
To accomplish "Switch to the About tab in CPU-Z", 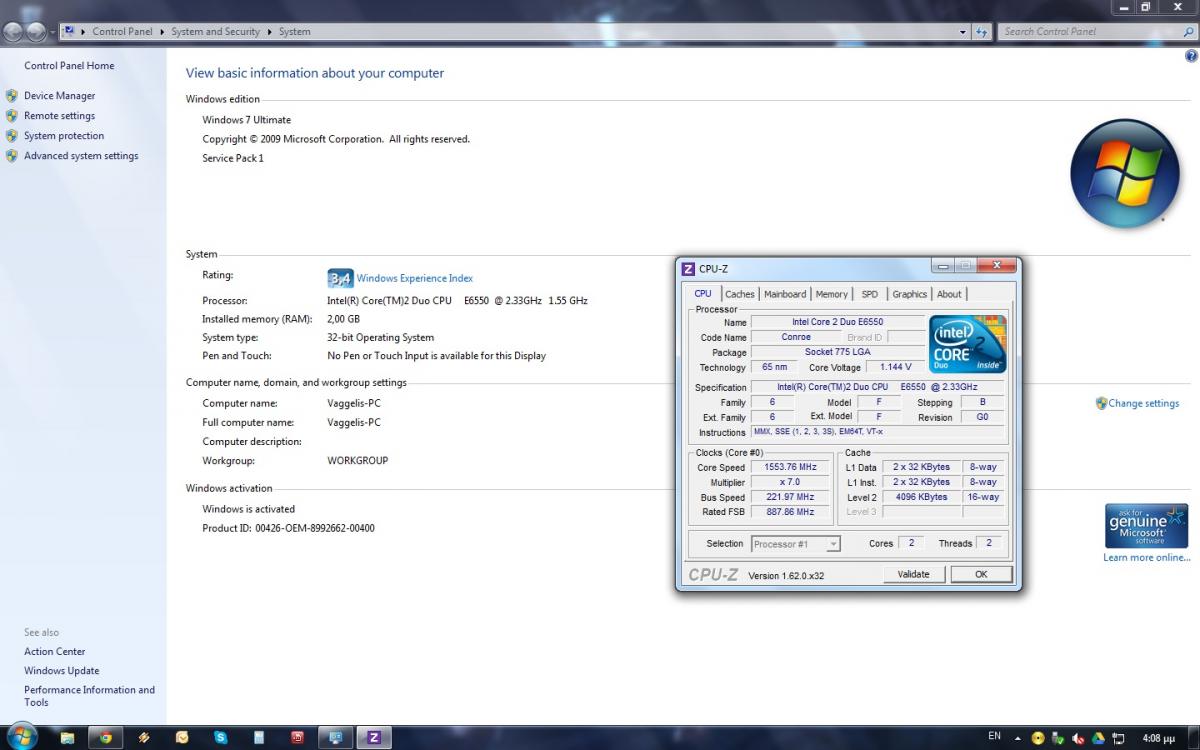I will tap(950, 294).
